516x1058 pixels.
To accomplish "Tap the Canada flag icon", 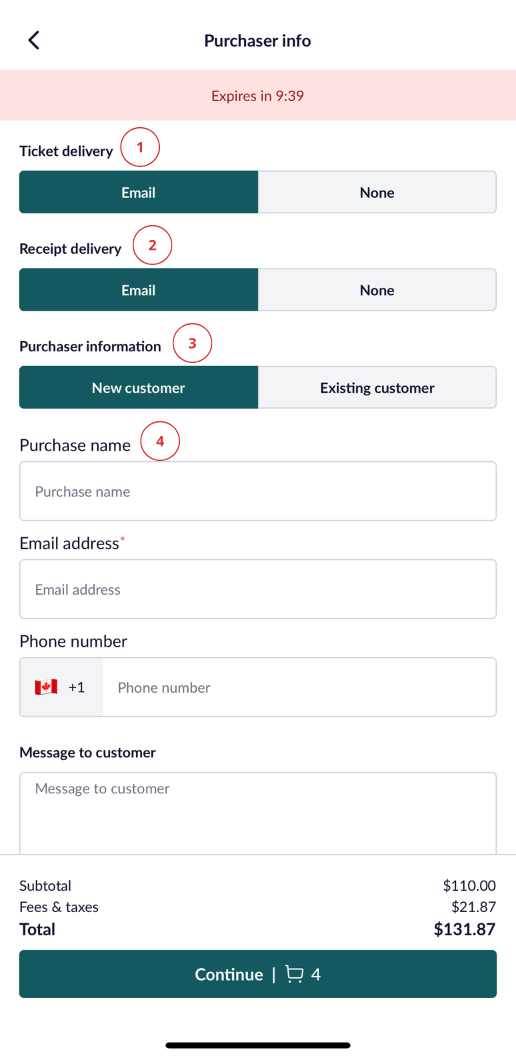I will coord(46,687).
